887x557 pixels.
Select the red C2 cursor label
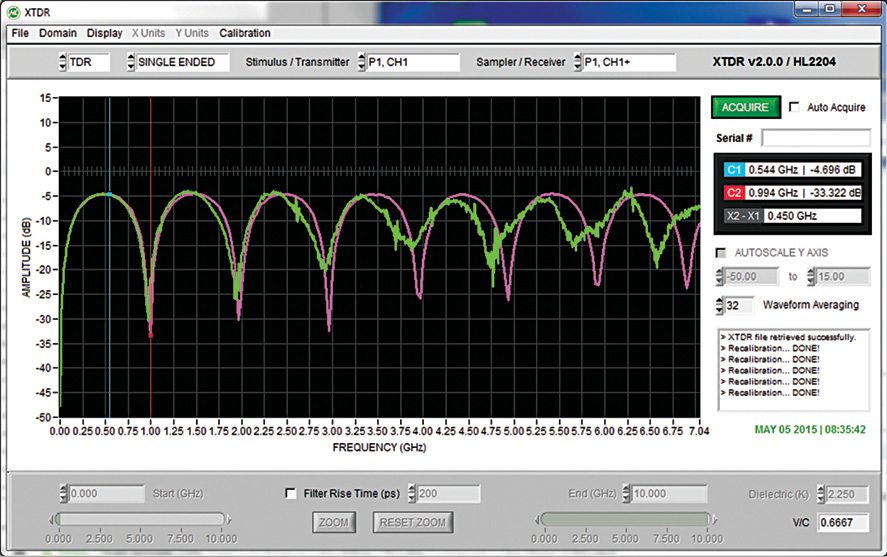734,193
